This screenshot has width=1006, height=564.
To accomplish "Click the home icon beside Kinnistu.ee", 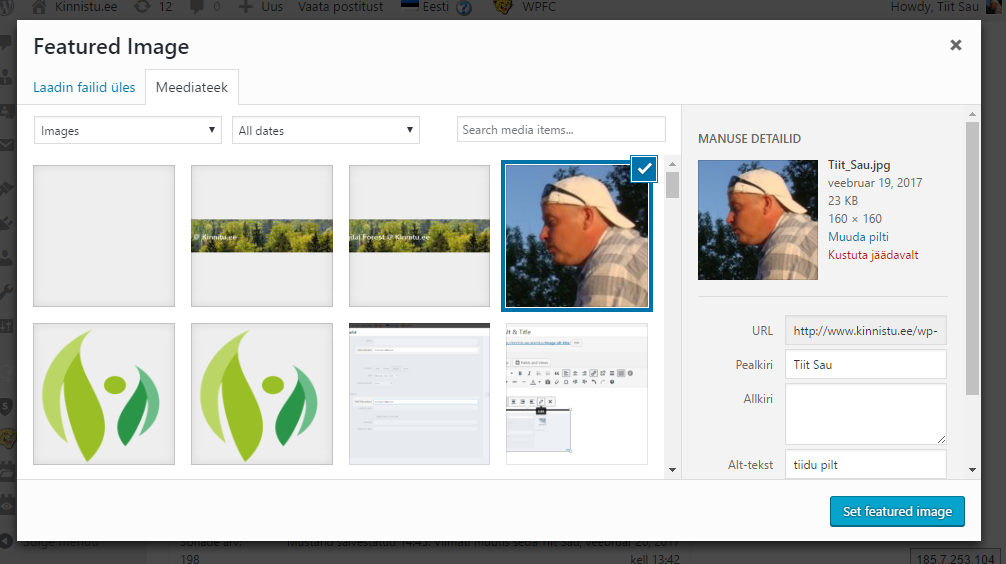I will pyautogui.click(x=39, y=6).
